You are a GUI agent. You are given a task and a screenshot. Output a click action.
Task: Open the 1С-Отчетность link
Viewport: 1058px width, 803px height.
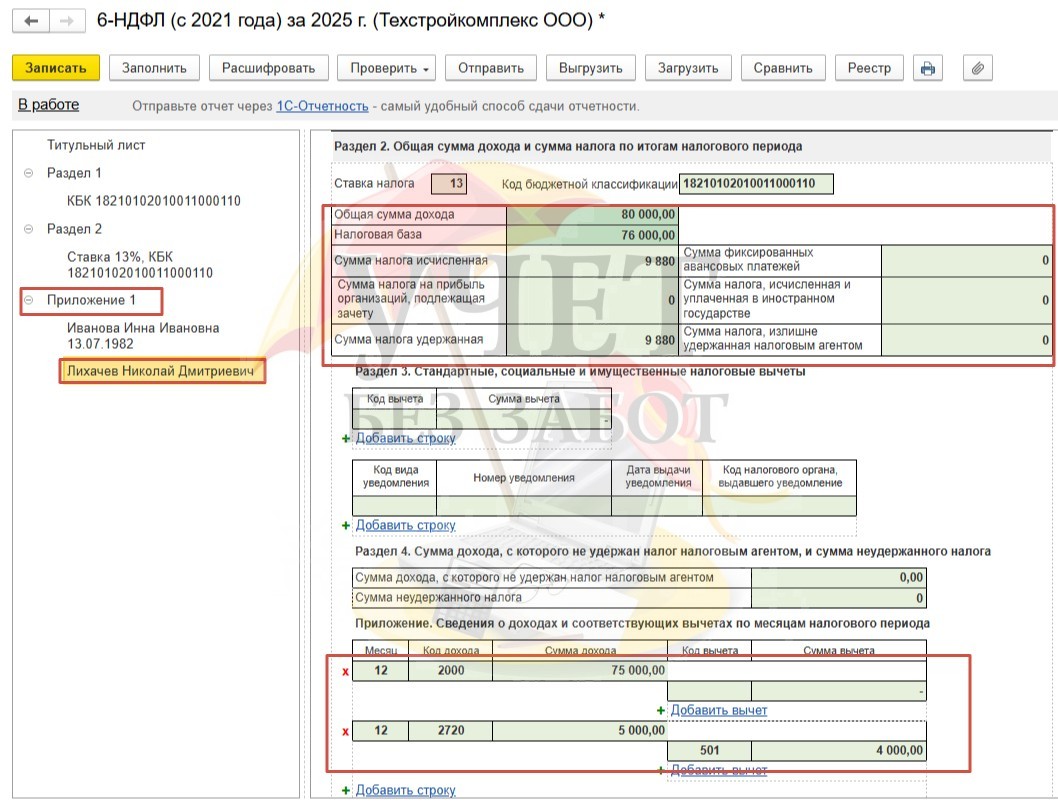(322, 106)
